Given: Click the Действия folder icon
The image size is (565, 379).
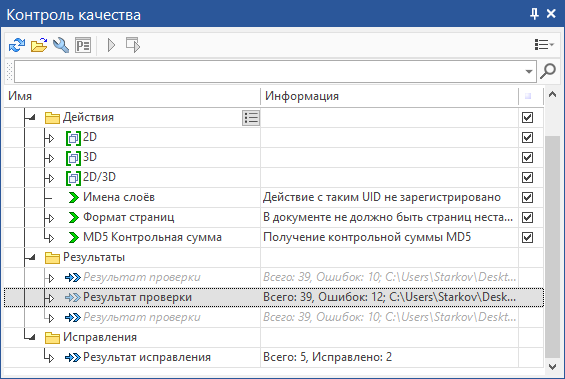Looking at the screenshot, I should click(x=52, y=118).
